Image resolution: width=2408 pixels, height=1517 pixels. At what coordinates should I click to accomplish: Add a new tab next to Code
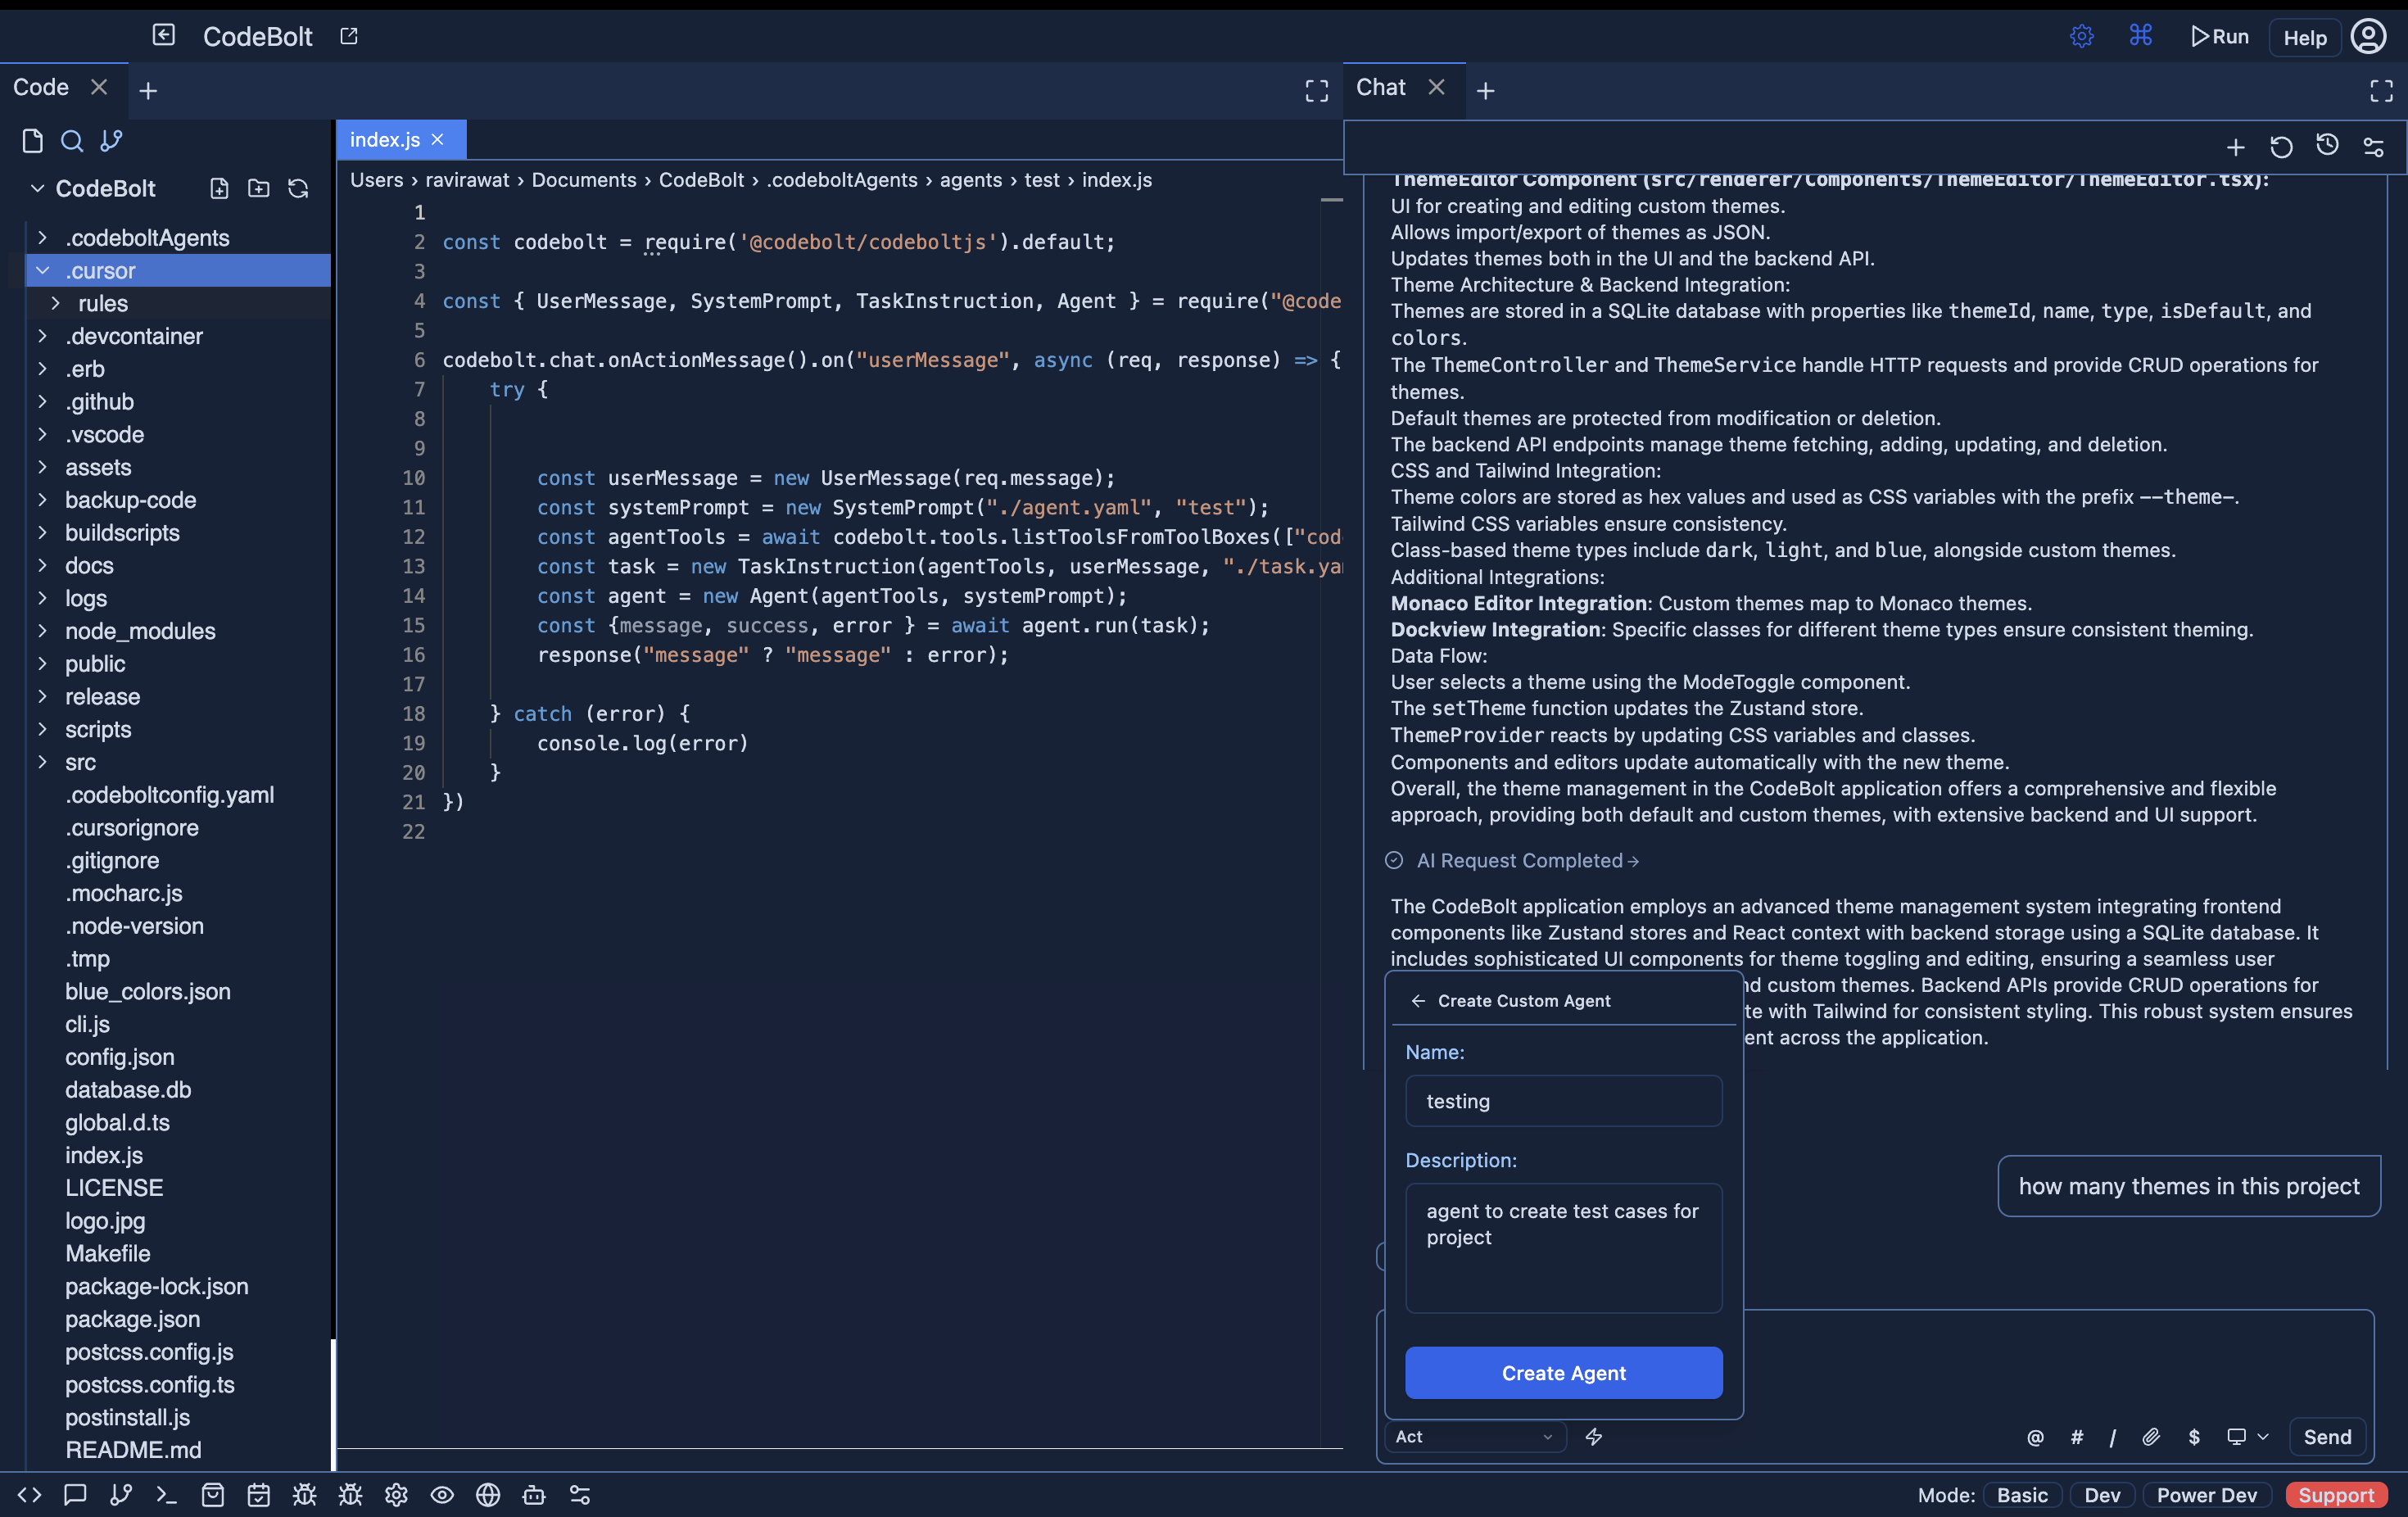(x=148, y=91)
